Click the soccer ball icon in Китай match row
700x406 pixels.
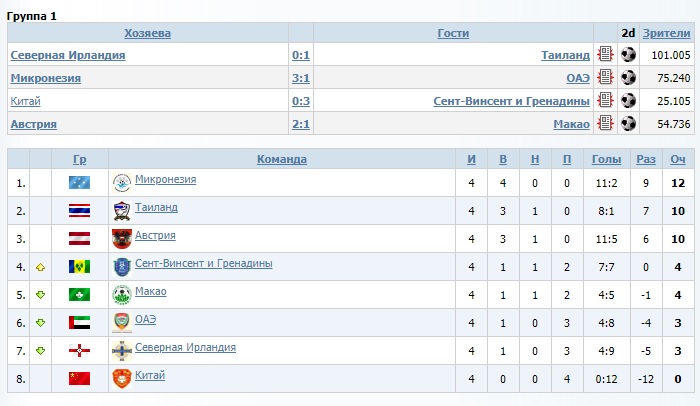(628, 101)
